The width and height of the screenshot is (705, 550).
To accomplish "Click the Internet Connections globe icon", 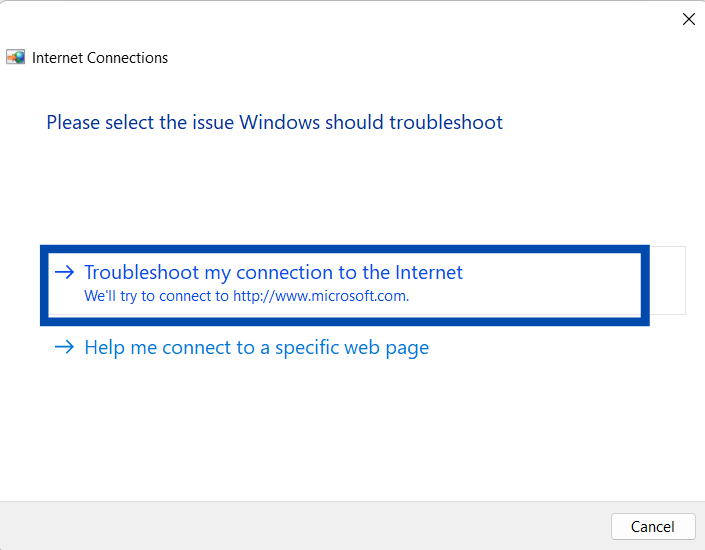I will 16,57.
